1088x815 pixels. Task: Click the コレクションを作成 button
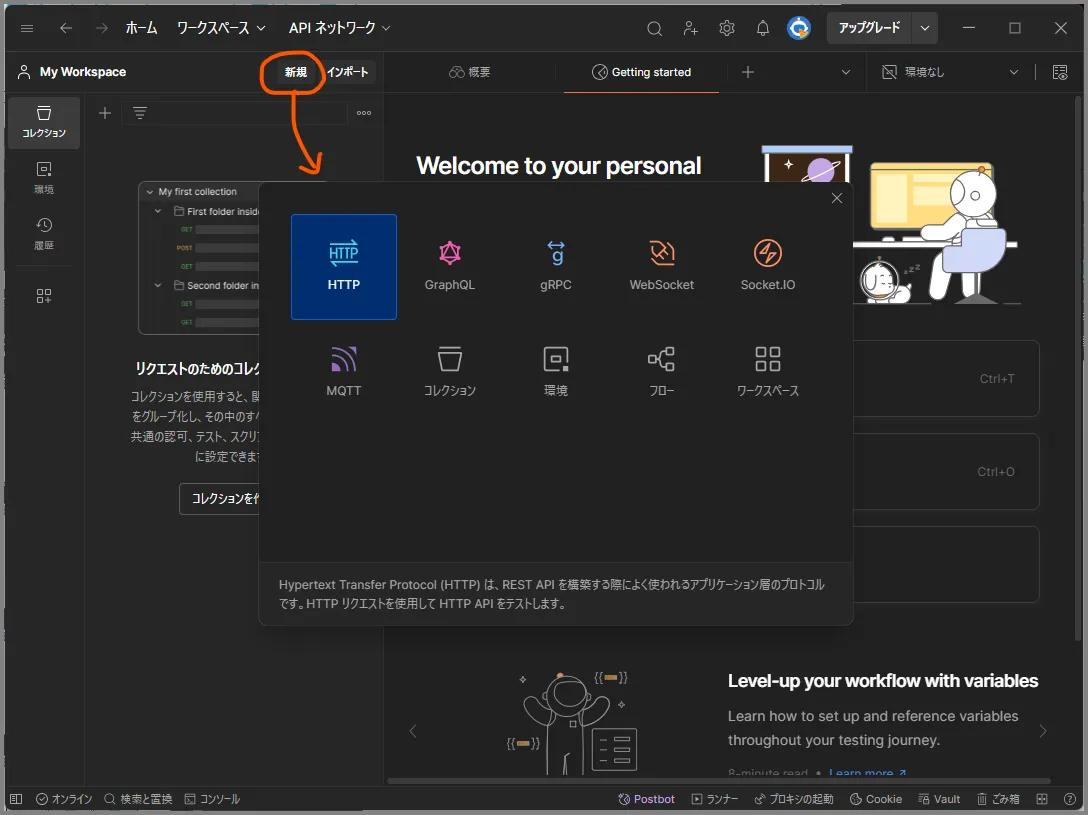219,499
